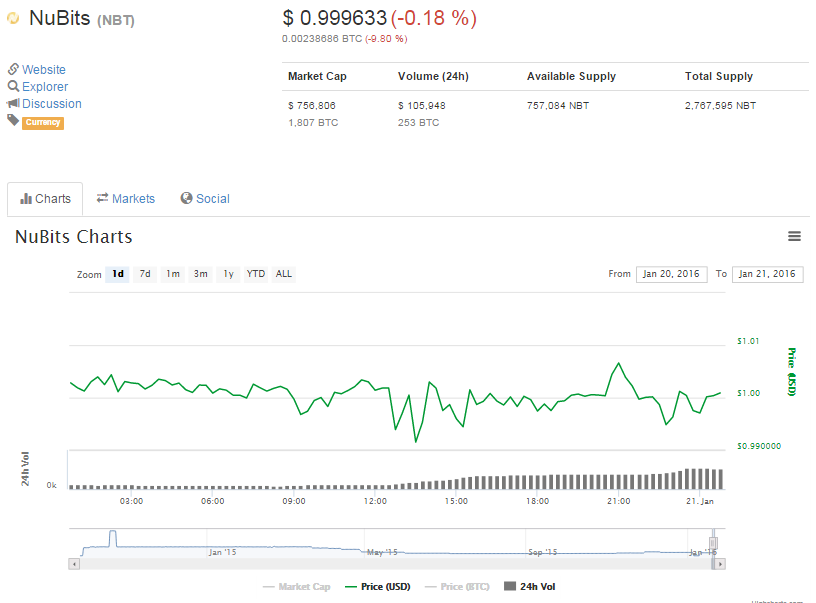Click the navigator horizontal scrollbar track
The width and height of the screenshot is (816, 603).
pos(397,564)
